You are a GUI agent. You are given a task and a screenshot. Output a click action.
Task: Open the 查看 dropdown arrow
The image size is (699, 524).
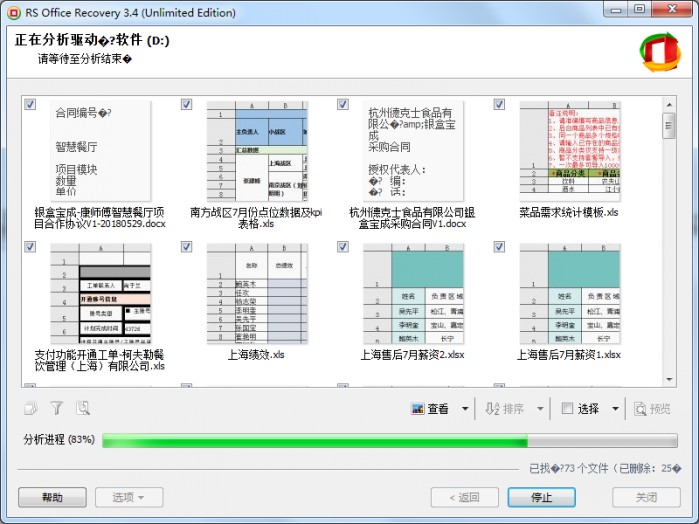click(465, 408)
